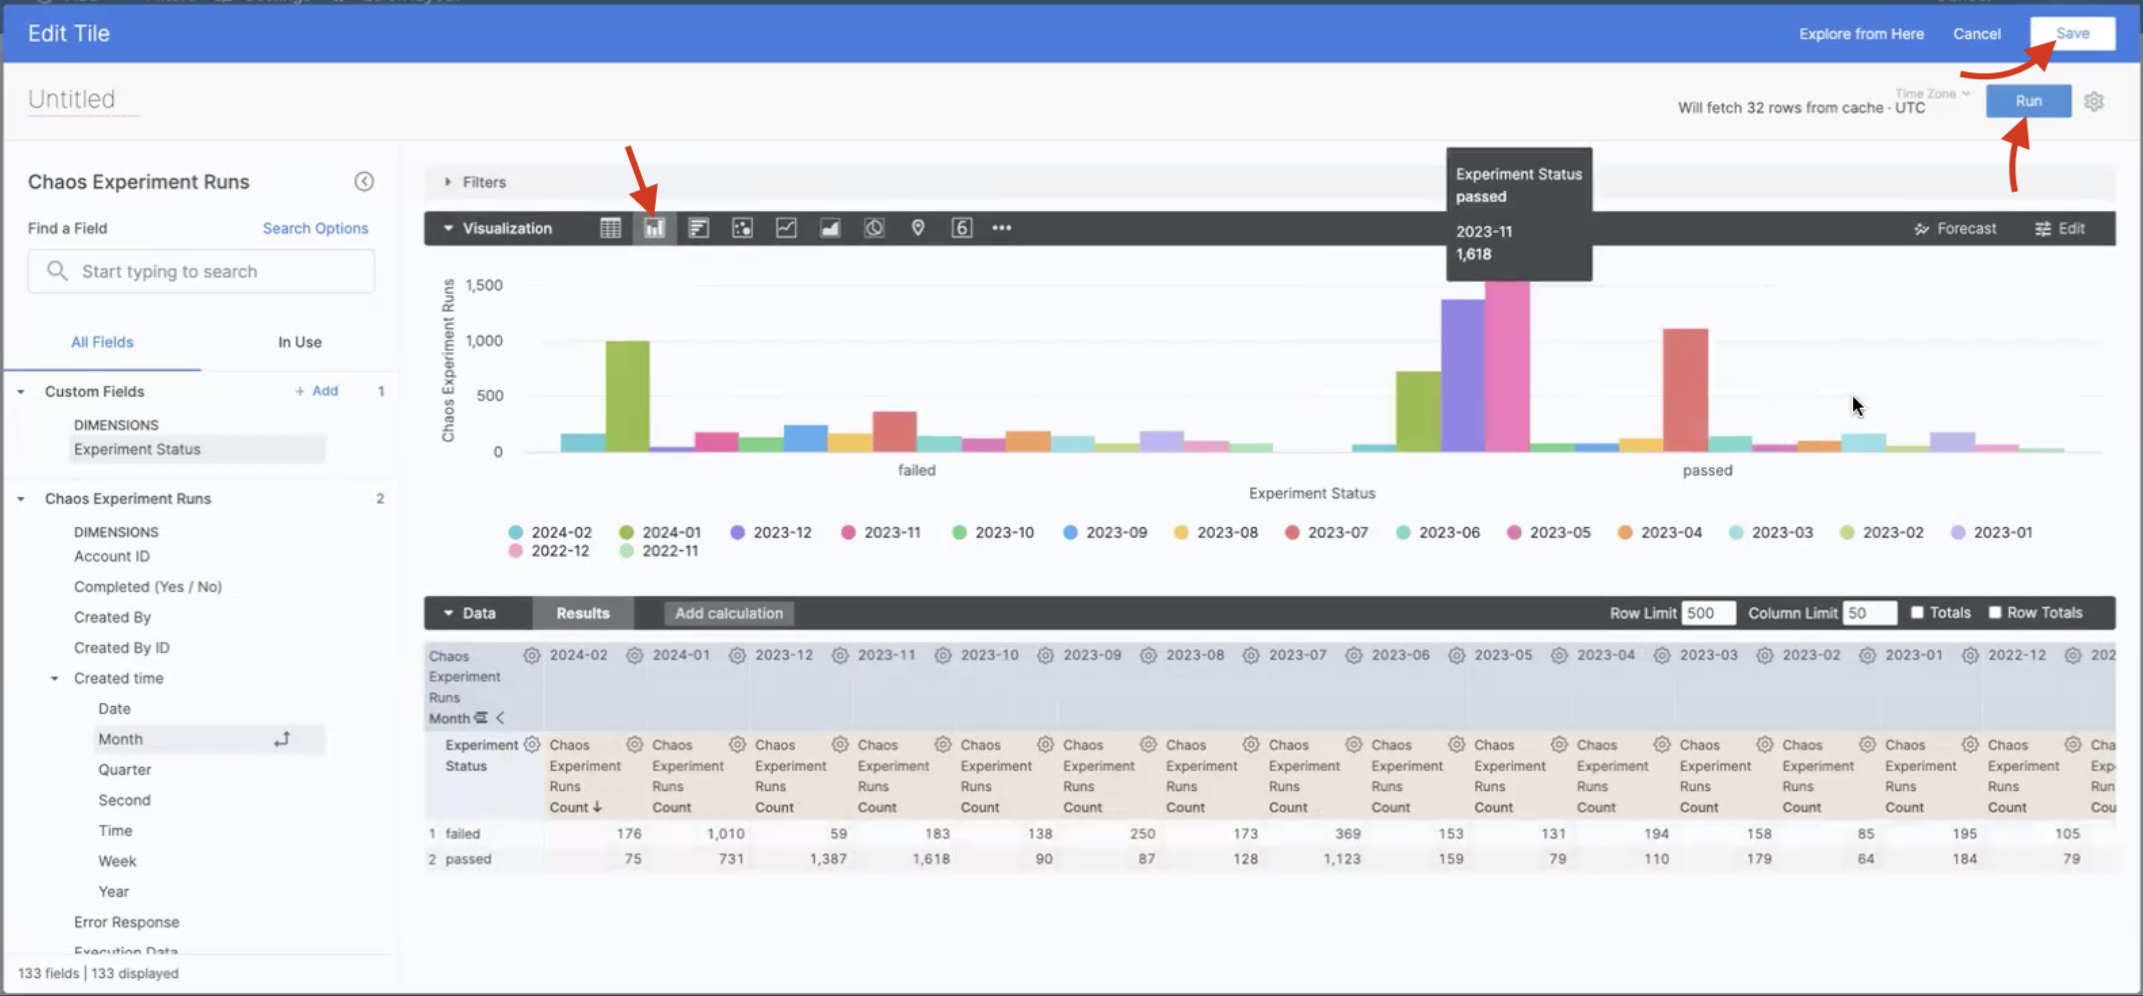This screenshot has height=996, width=2143.
Task: Select the table visualization icon
Action: click(x=610, y=228)
